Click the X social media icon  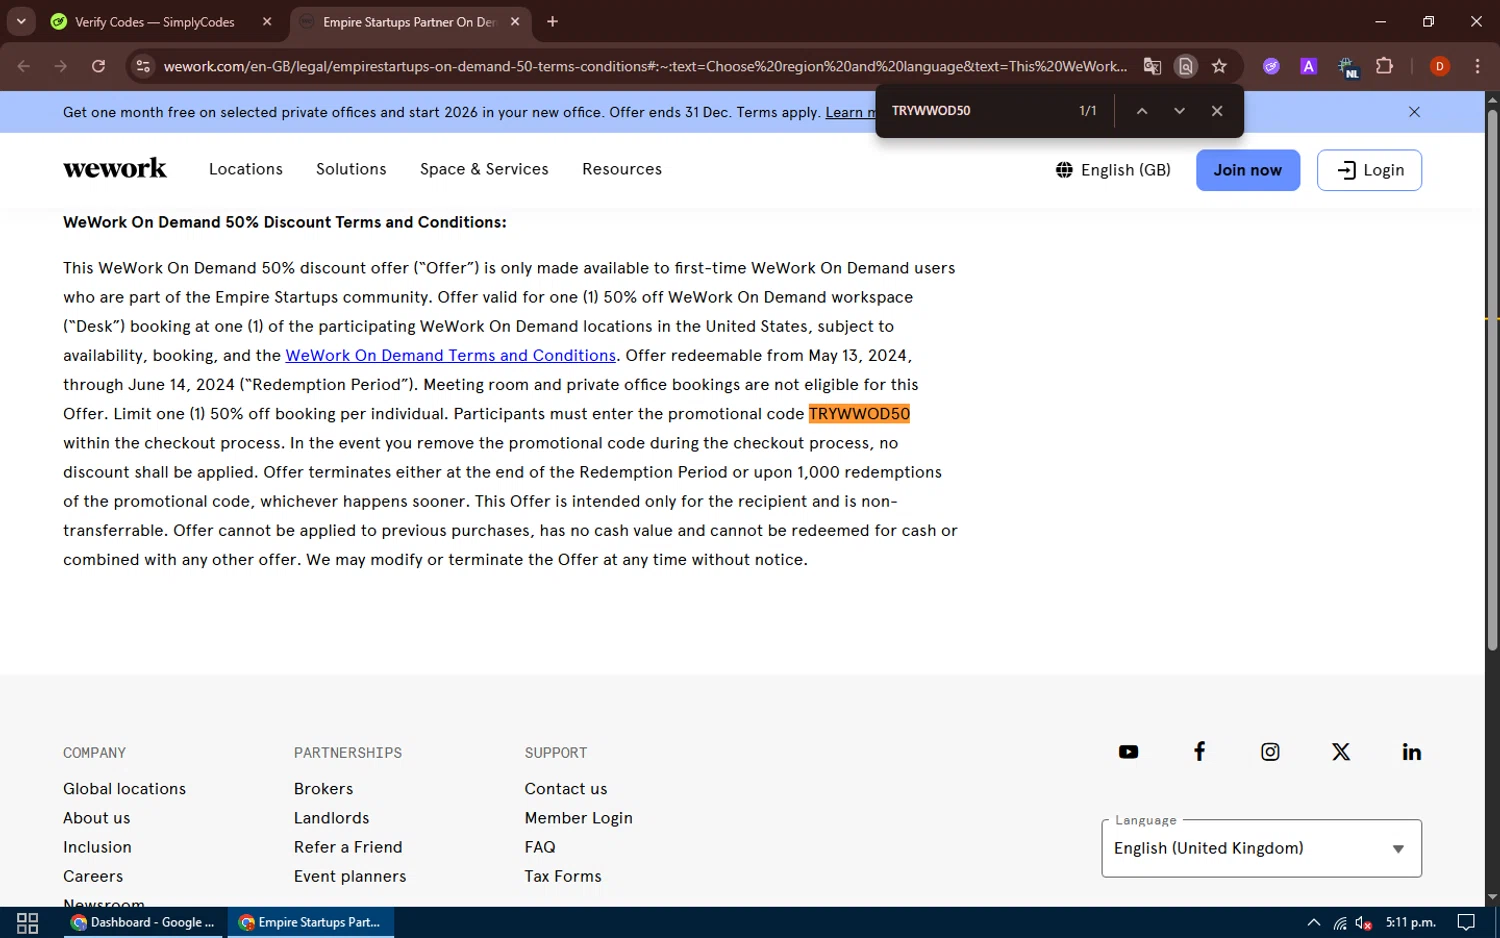pyautogui.click(x=1341, y=752)
